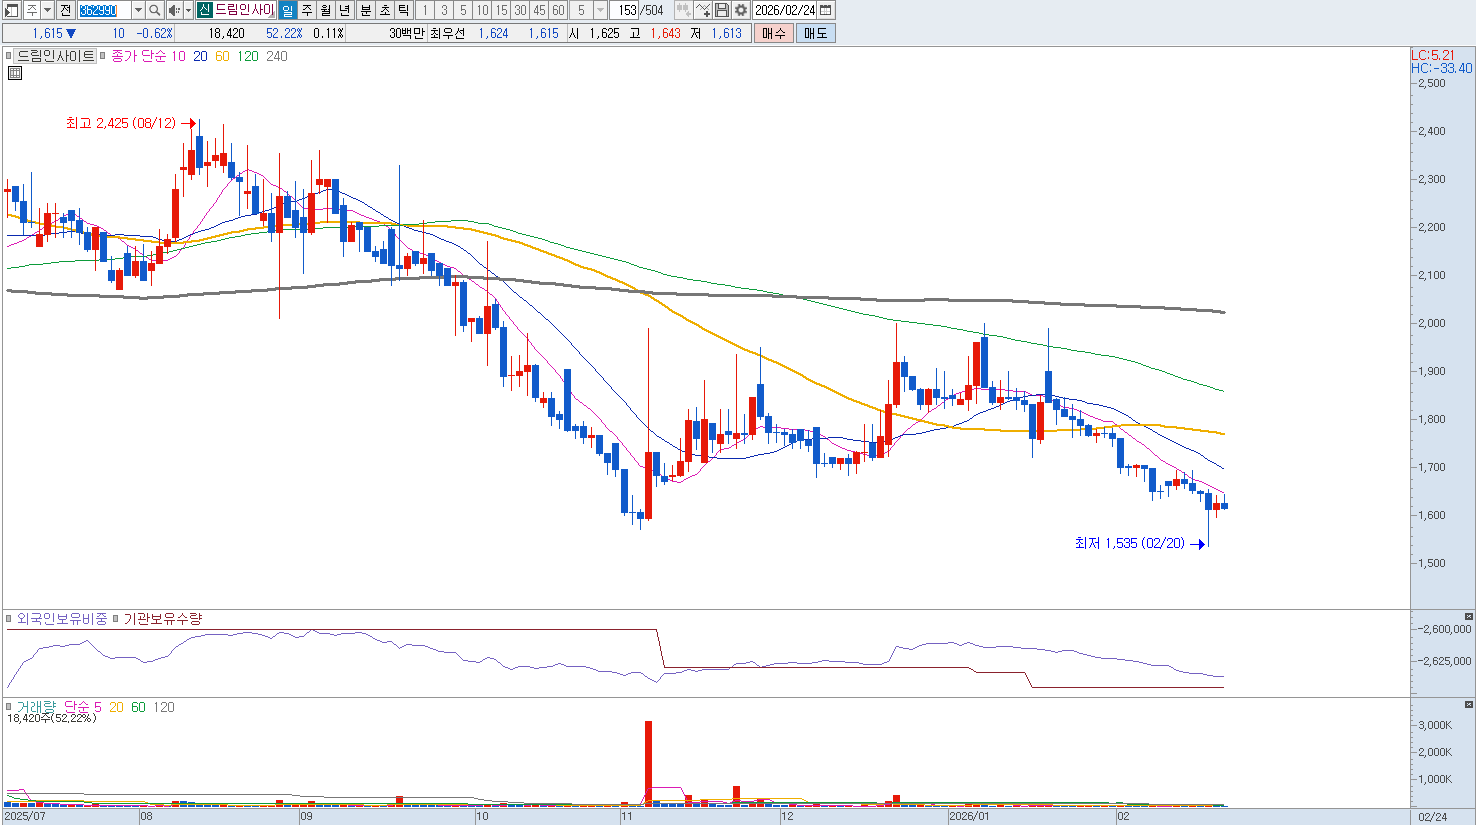Image resolution: width=1476 pixels, height=825 pixels.
Task: Open the calendar date picker icon
Action: coord(826,10)
